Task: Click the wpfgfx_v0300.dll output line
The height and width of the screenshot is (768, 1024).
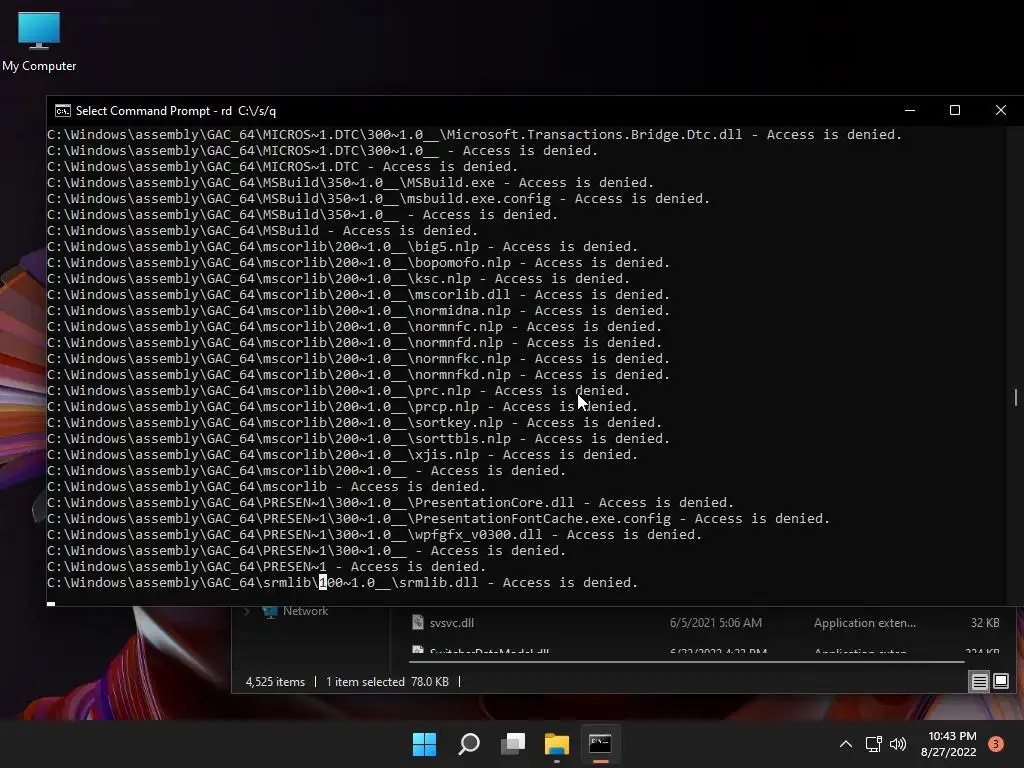Action: (374, 535)
